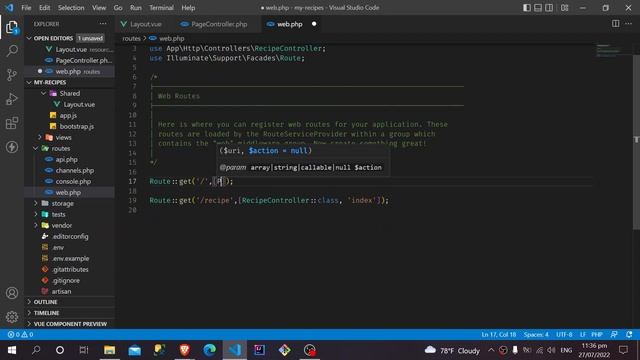
Task: Open Explorer Views and More Actions ellipsis
Action: (x=103, y=24)
